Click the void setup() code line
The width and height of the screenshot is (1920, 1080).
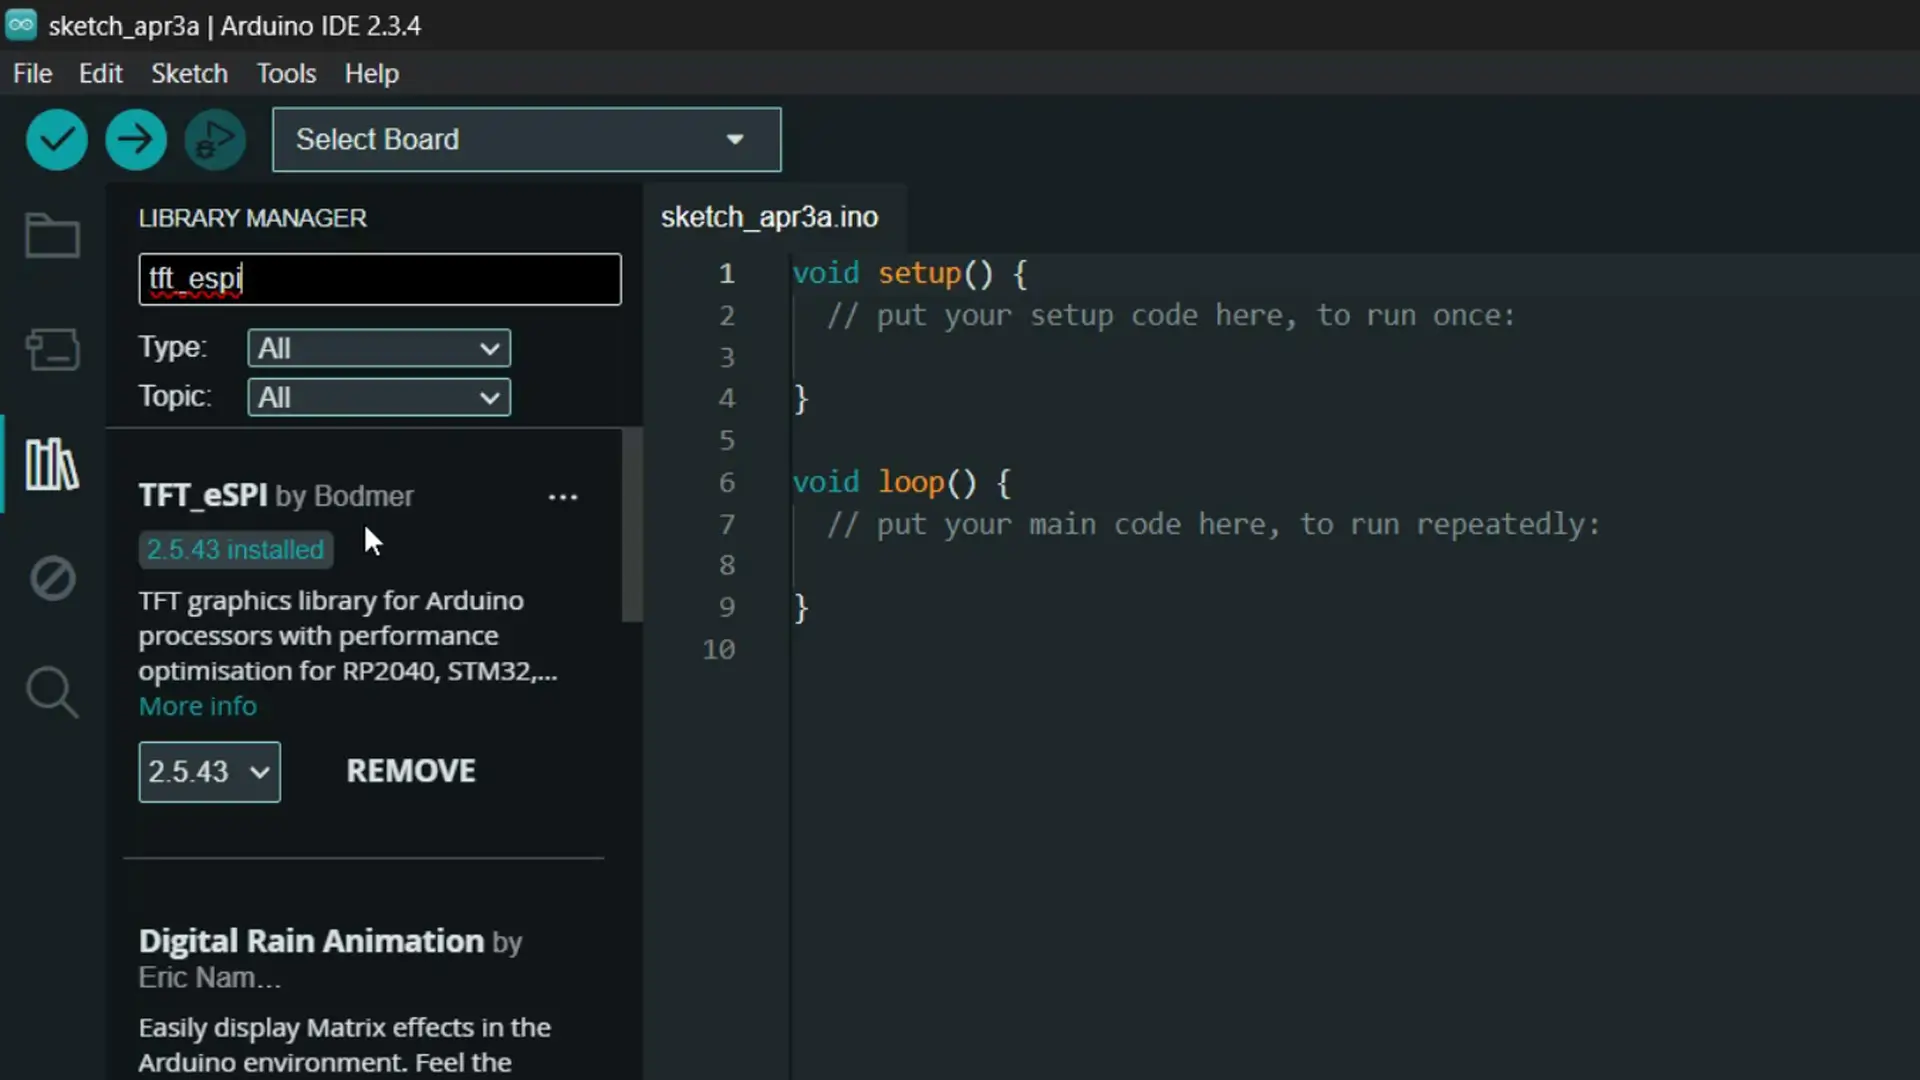[909, 273]
